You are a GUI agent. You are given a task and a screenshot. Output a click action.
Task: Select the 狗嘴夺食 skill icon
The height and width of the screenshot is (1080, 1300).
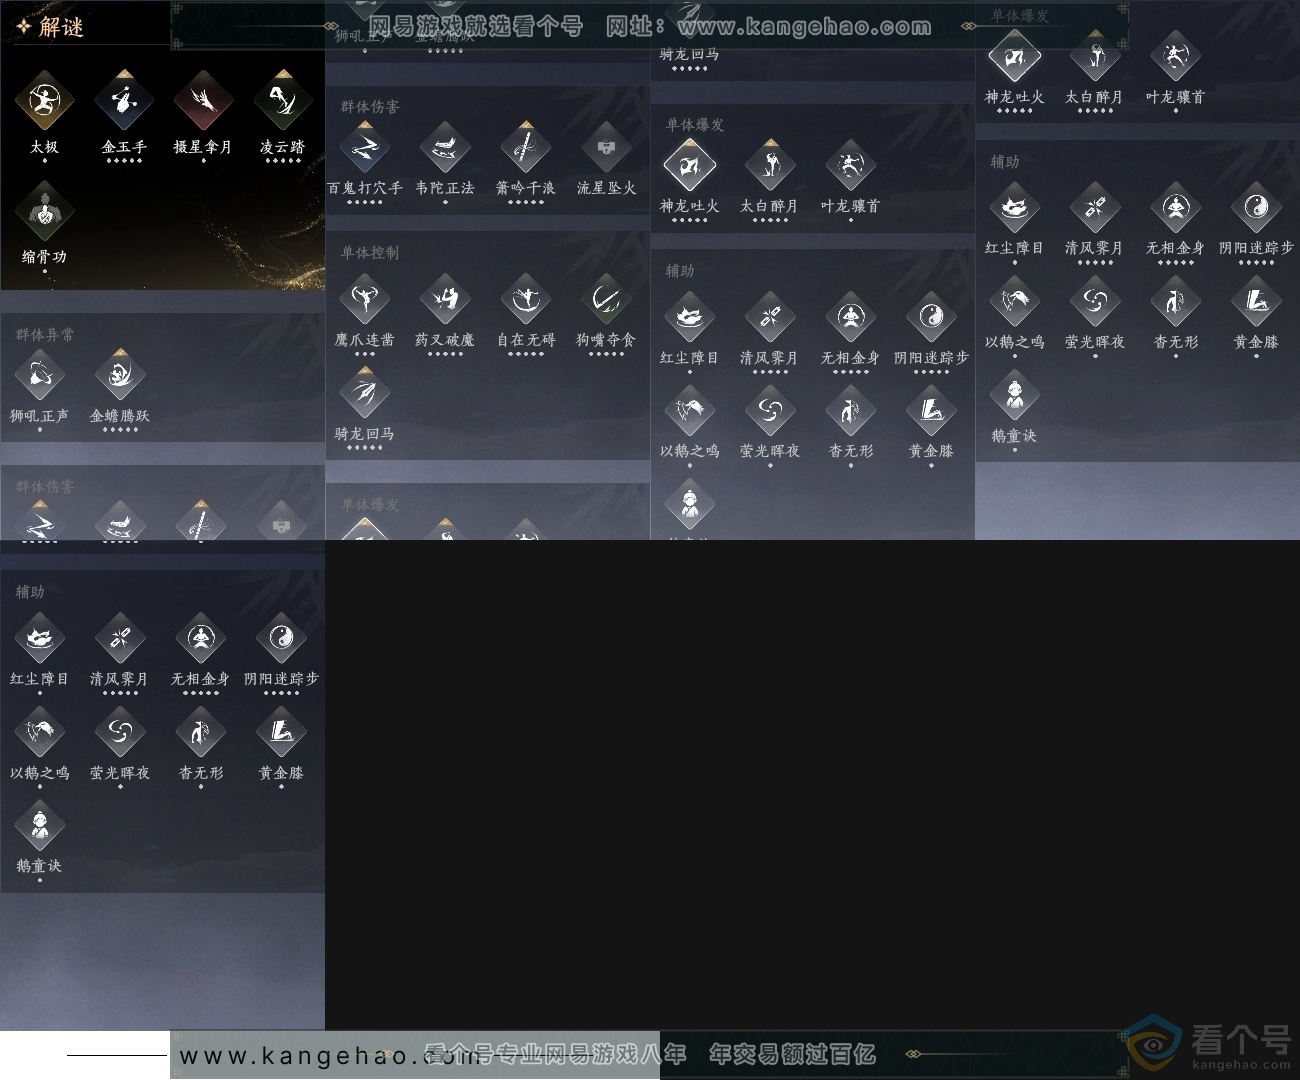tap(606, 300)
